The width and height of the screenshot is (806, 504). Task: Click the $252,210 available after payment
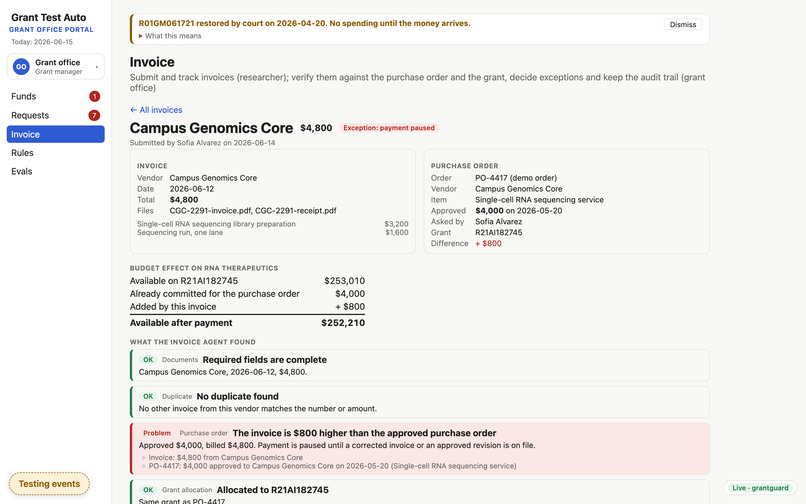coord(343,323)
